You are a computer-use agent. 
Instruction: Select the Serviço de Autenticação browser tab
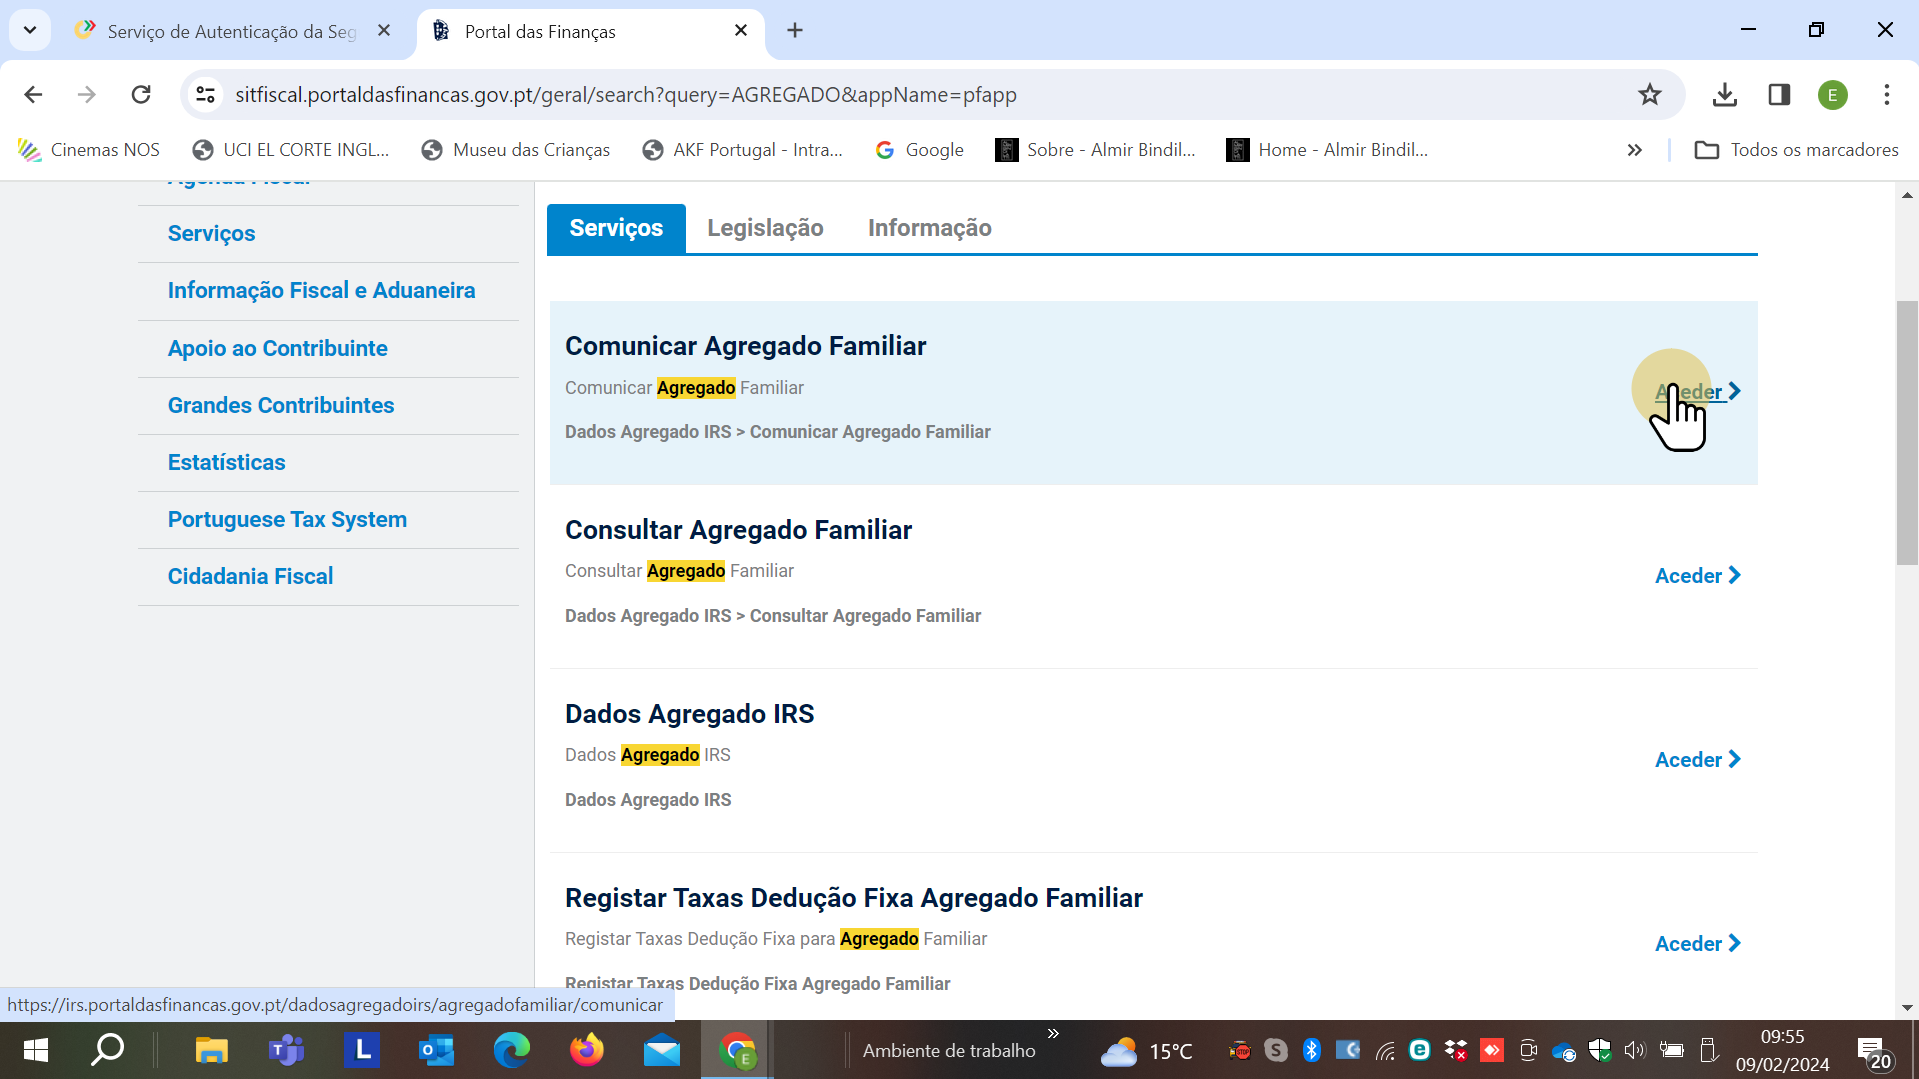coord(230,31)
